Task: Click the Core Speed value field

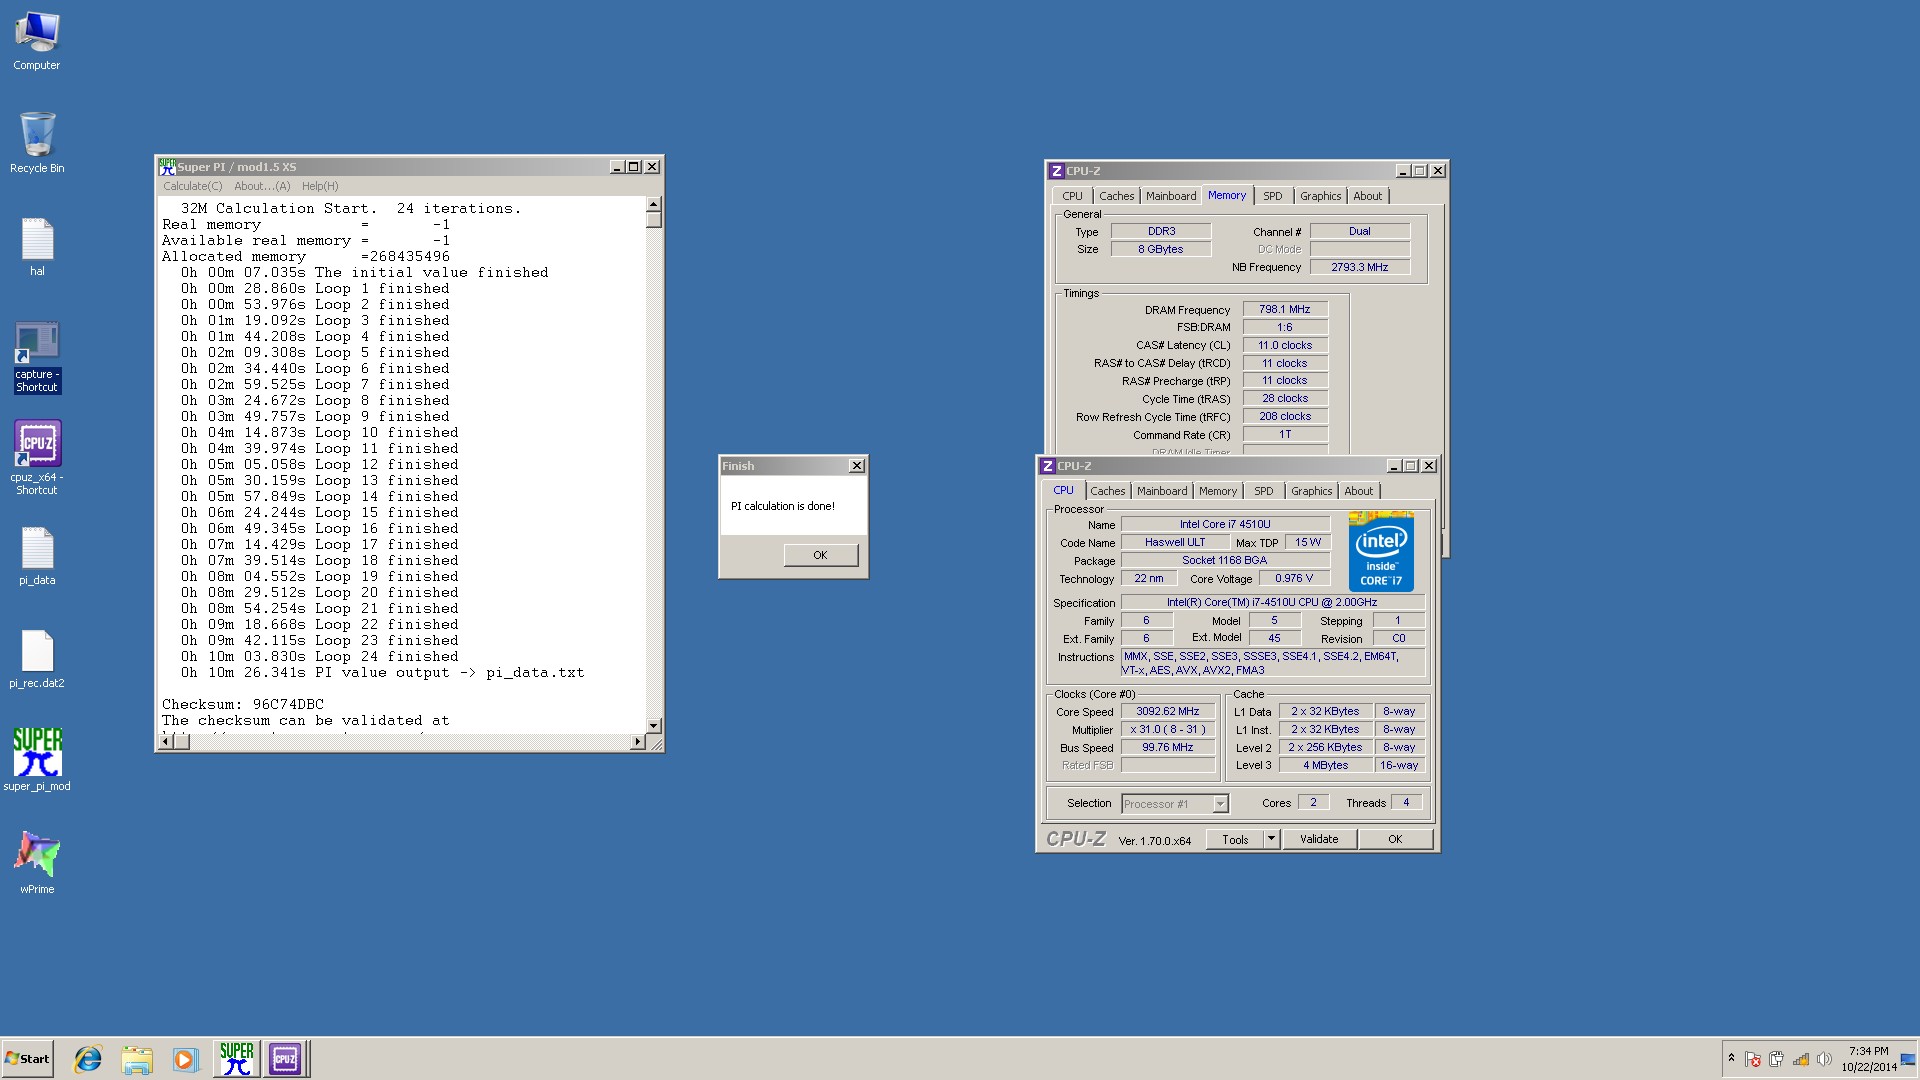Action: [x=1167, y=712]
